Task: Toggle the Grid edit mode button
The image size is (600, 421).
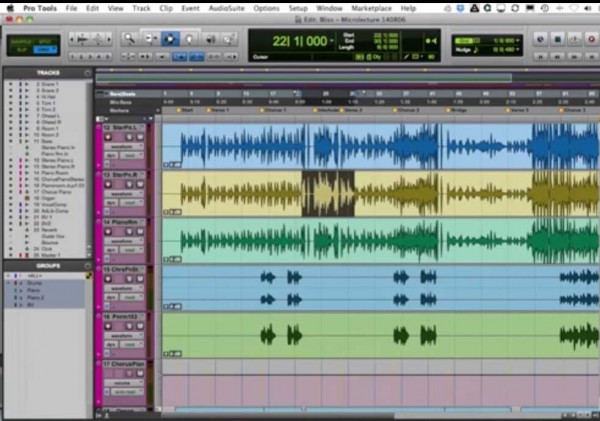Action: (x=45, y=50)
